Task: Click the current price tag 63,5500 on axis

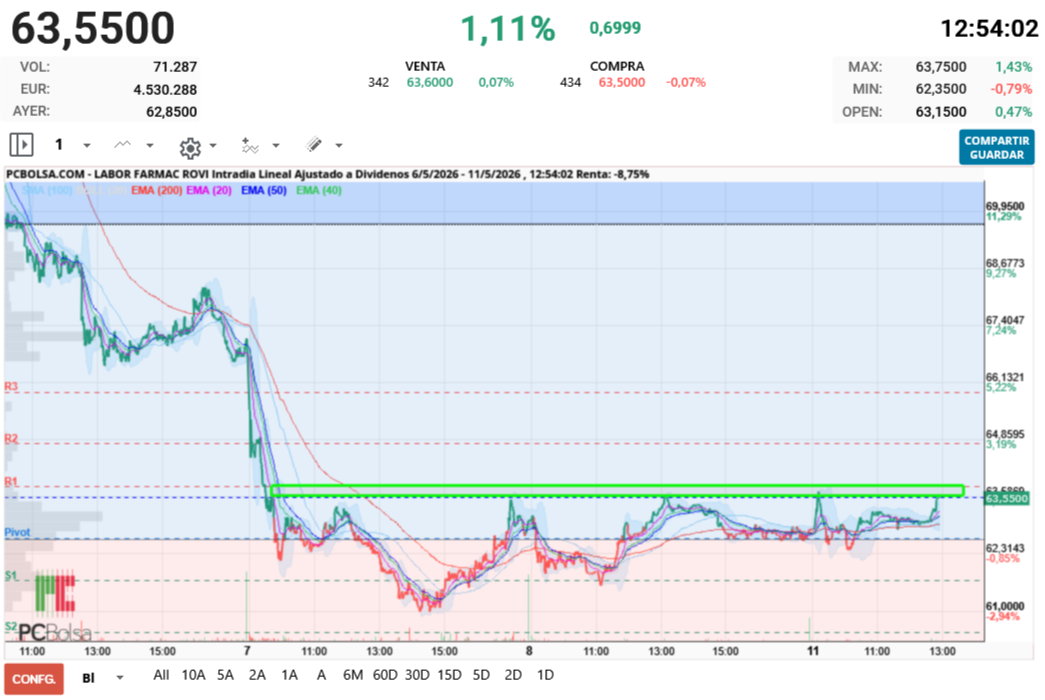Action: [1006, 498]
